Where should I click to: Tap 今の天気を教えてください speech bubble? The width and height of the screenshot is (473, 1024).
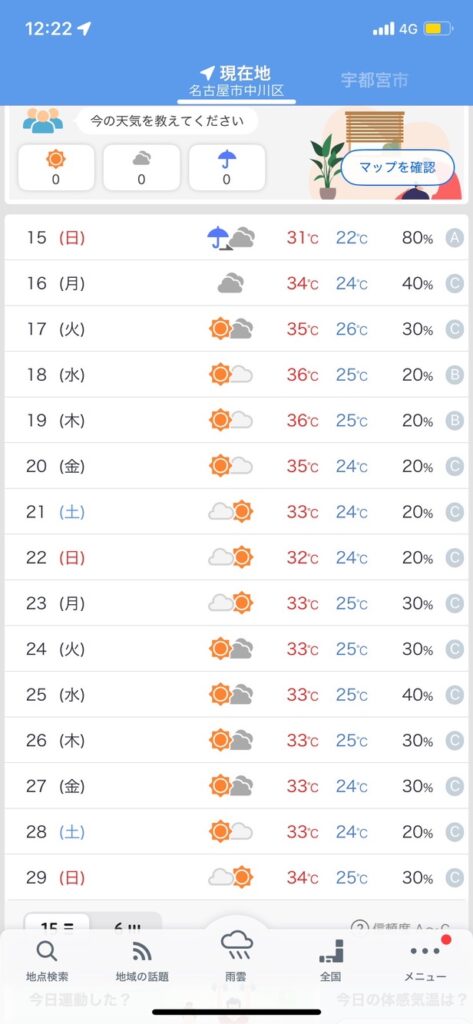(167, 121)
